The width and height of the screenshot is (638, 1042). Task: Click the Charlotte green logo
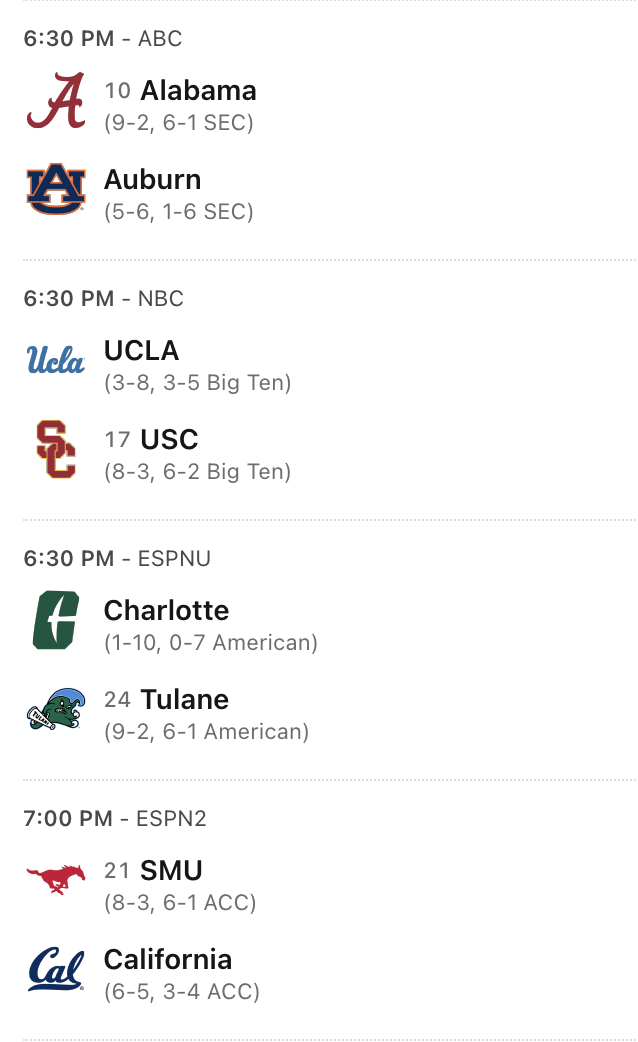(x=56, y=620)
